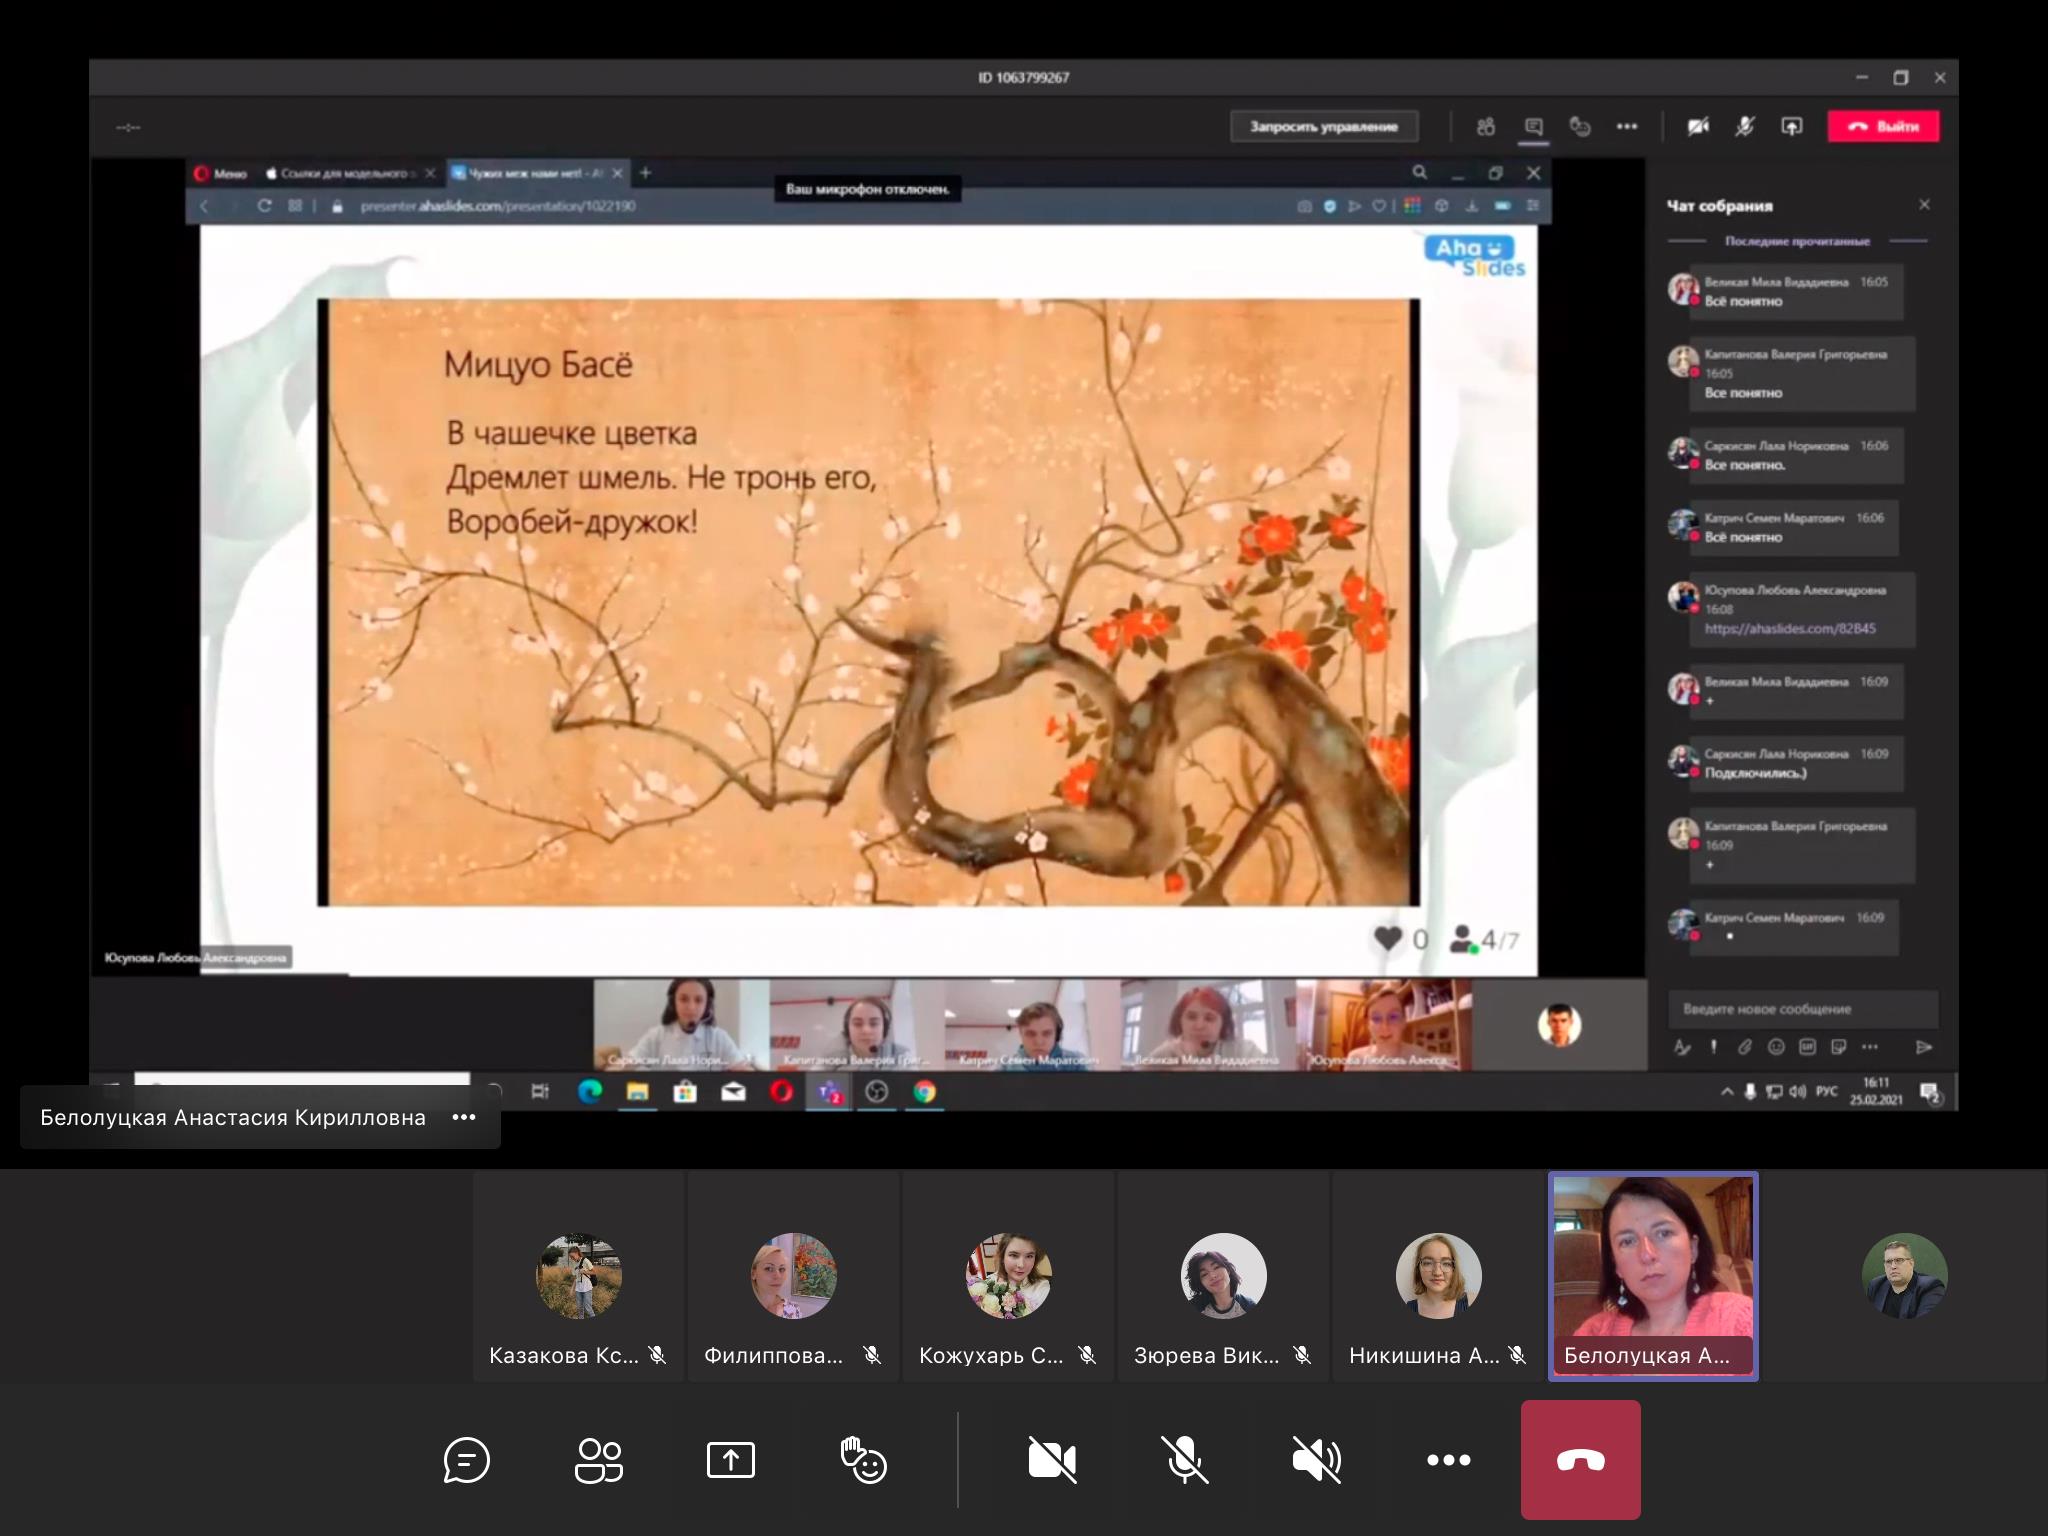This screenshot has width=2048, height=1536.
Task: Select Кожухарь participant avatar
Action: [x=1008, y=1276]
